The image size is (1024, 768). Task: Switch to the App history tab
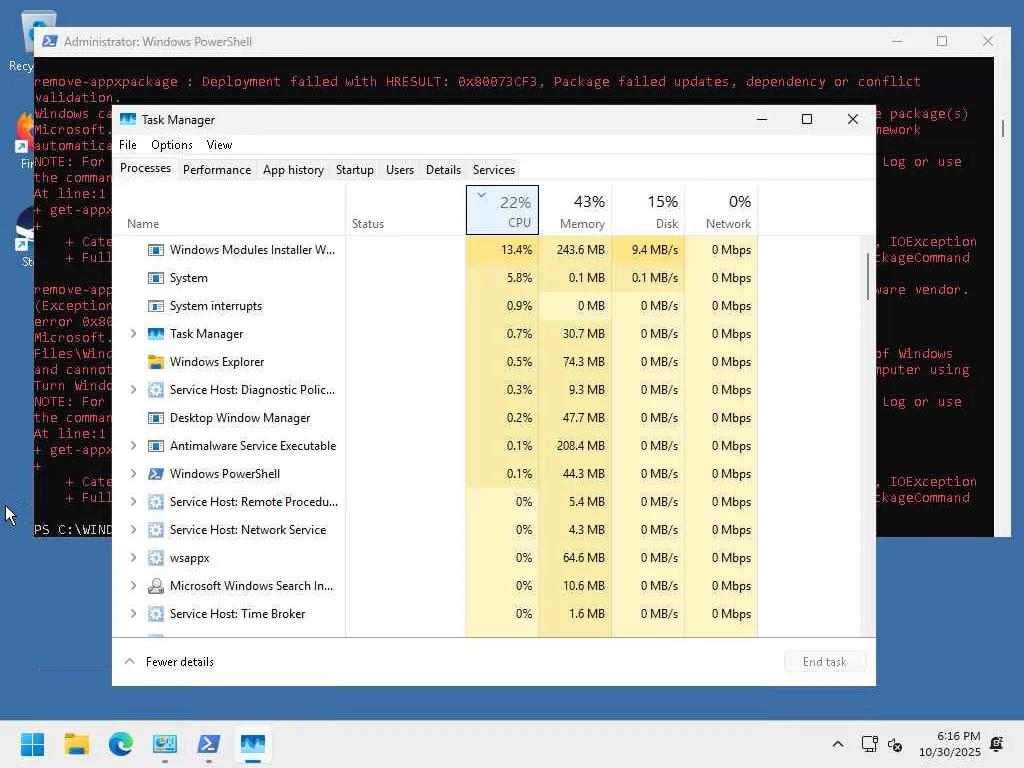click(293, 170)
